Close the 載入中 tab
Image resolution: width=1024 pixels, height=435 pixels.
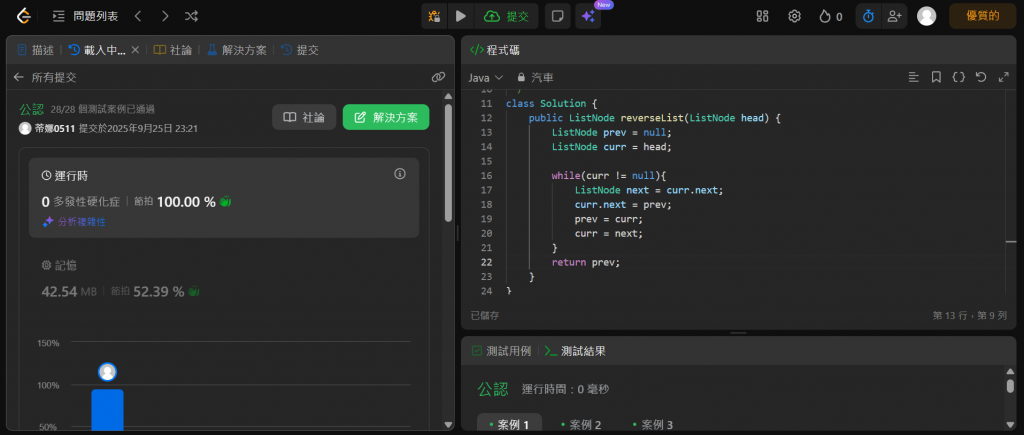[135, 50]
